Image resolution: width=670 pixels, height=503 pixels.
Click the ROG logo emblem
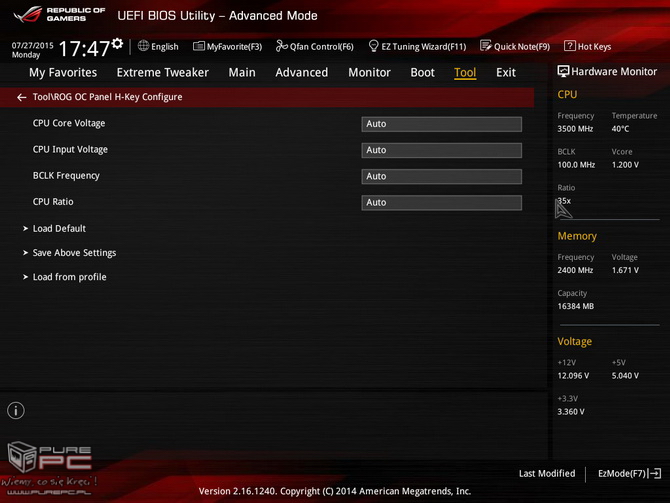point(28,14)
